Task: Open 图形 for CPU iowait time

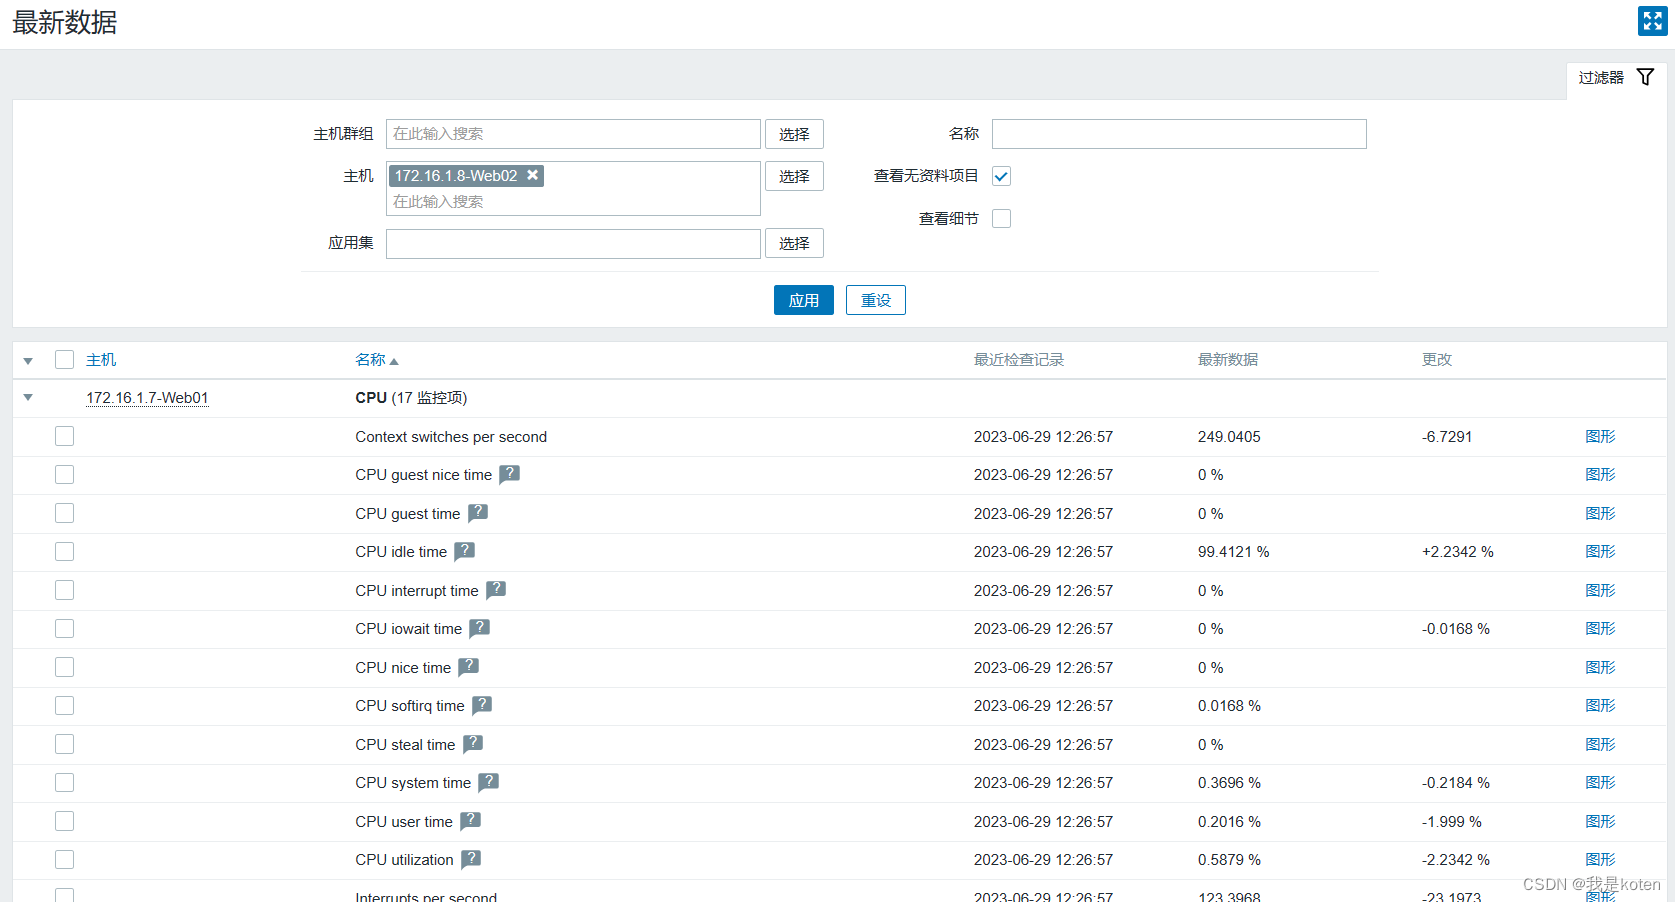Action: click(1600, 628)
